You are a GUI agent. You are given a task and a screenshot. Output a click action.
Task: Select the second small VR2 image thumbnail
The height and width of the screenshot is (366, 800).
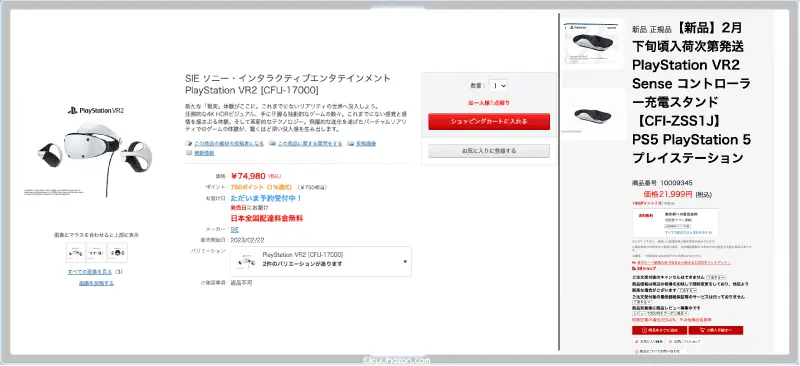[96, 253]
